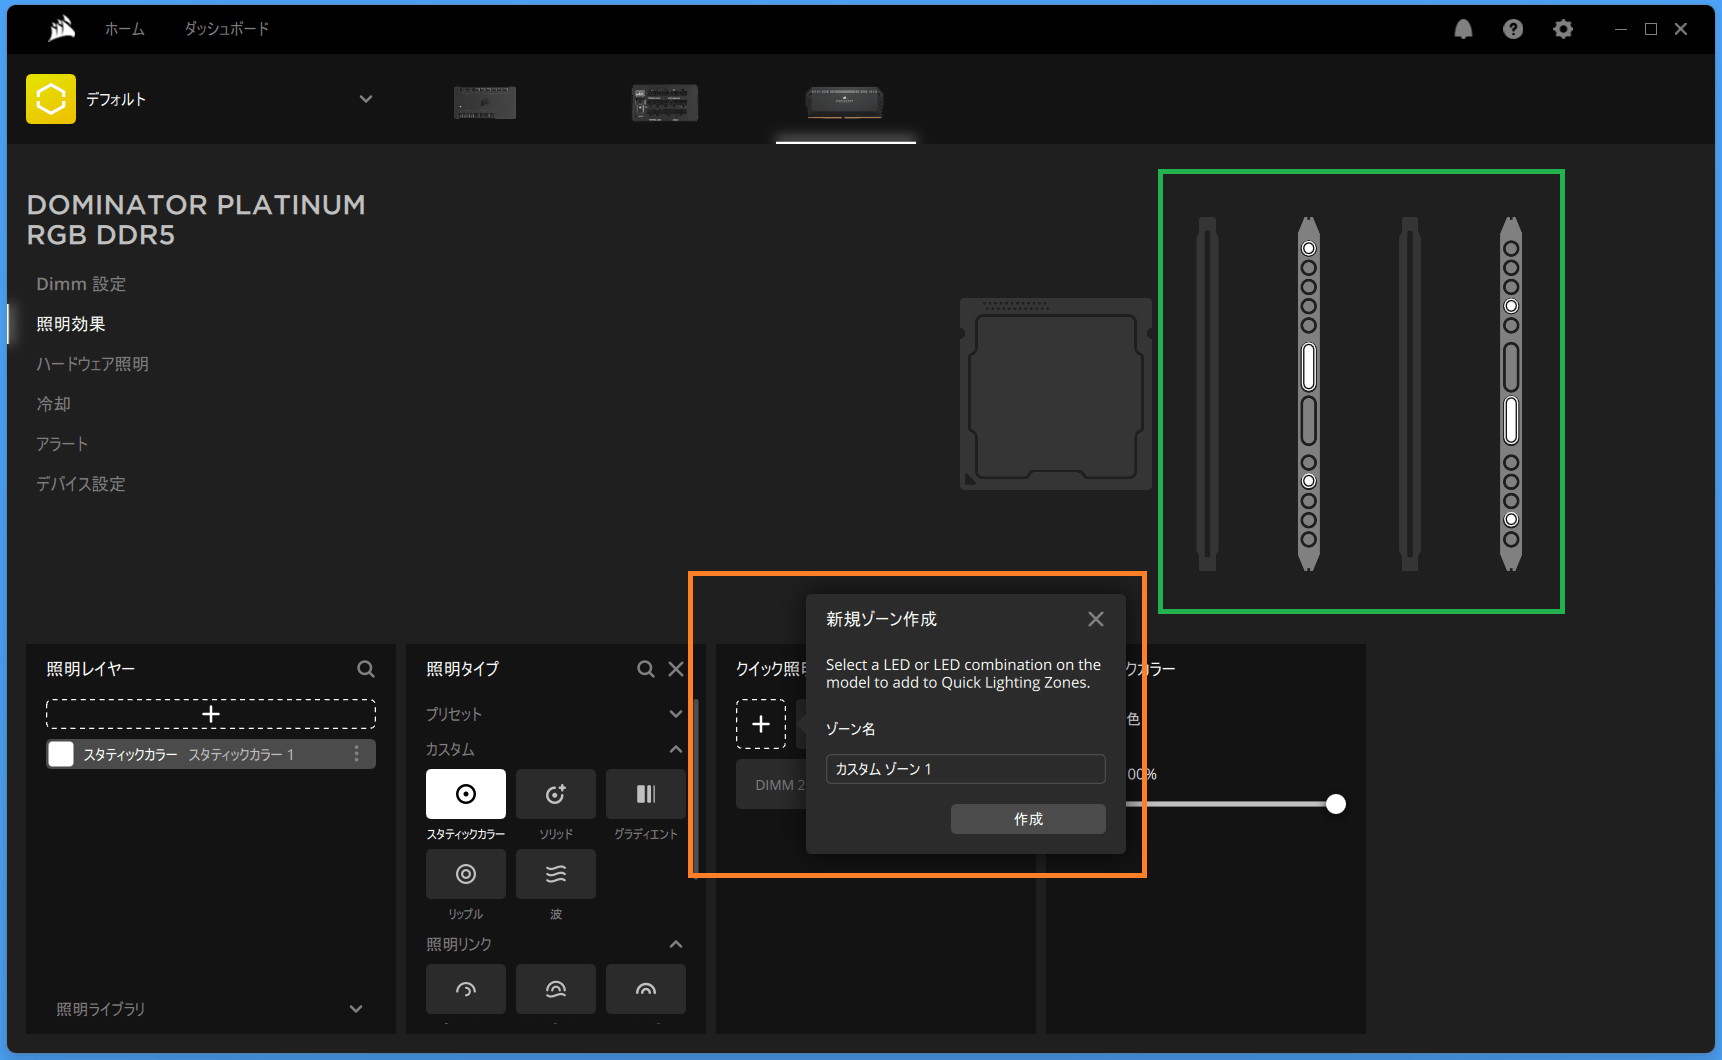
Task: Select the motherboard device thumbnail
Action: 485,102
